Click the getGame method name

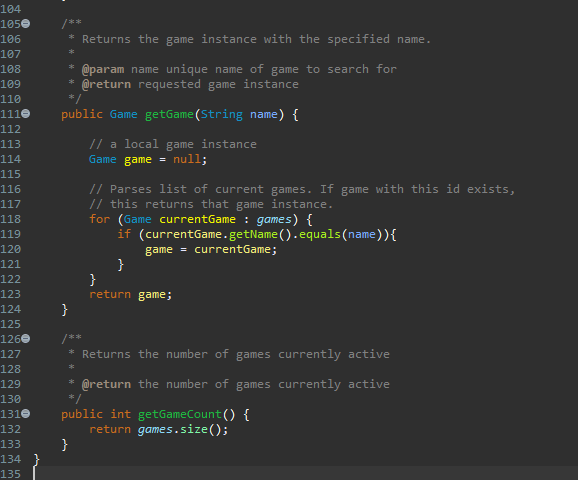coord(169,115)
